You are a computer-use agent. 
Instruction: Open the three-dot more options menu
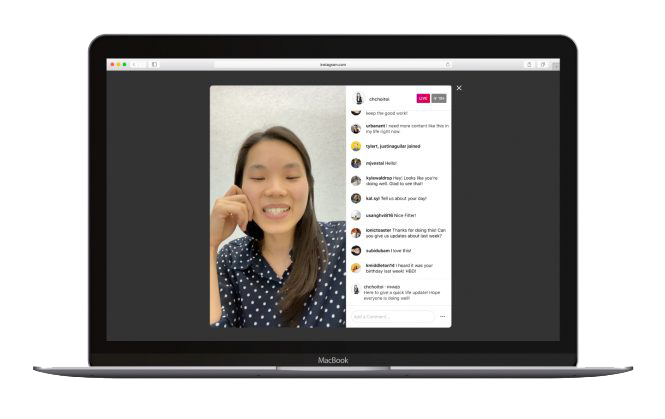442,316
